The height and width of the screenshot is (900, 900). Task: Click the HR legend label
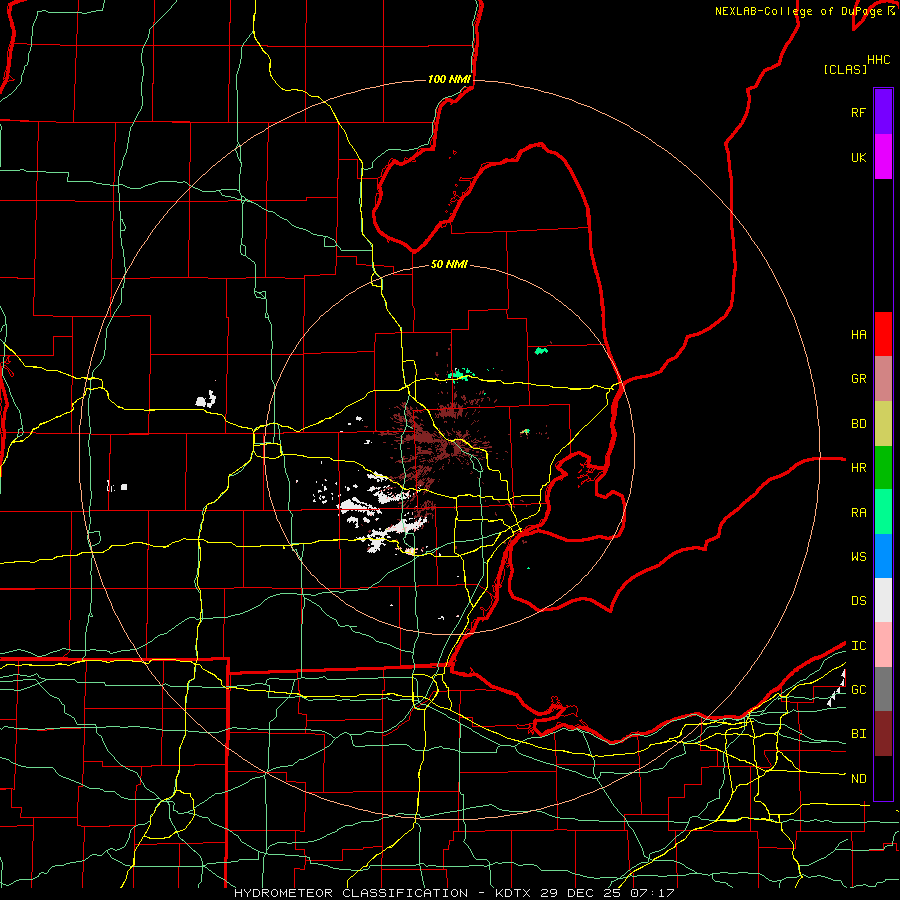point(858,468)
